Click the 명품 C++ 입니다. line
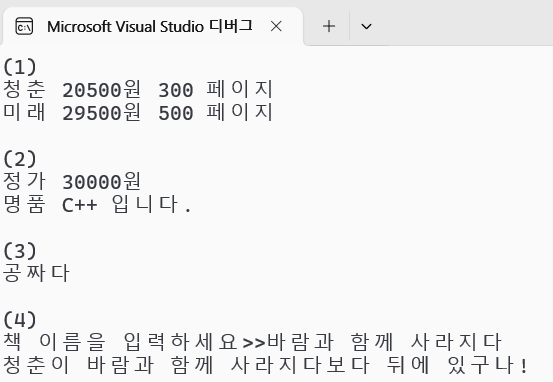The image size is (553, 382). 97,205
